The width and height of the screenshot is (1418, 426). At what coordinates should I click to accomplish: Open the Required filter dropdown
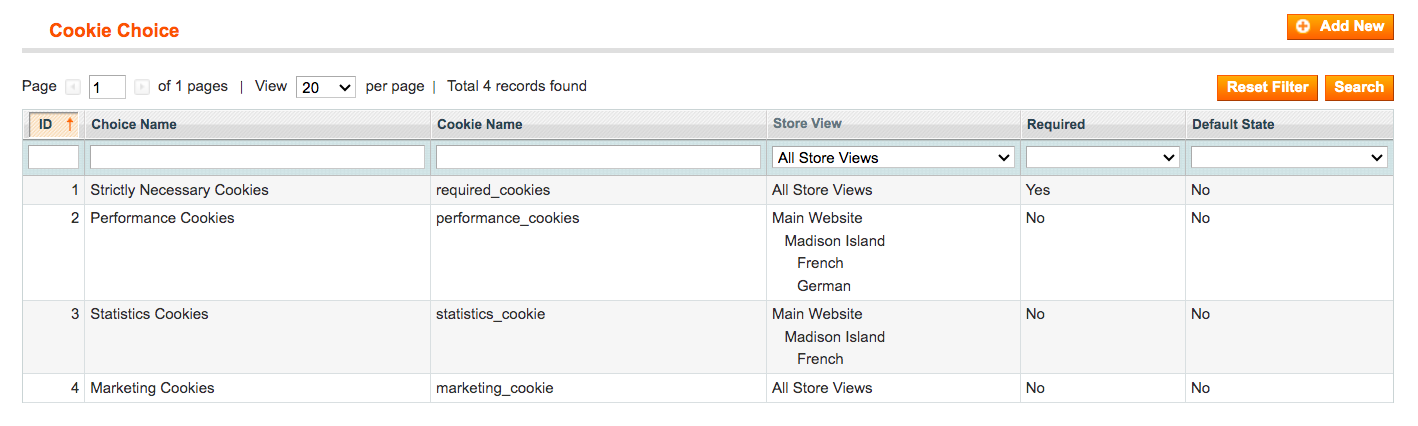click(x=1102, y=157)
